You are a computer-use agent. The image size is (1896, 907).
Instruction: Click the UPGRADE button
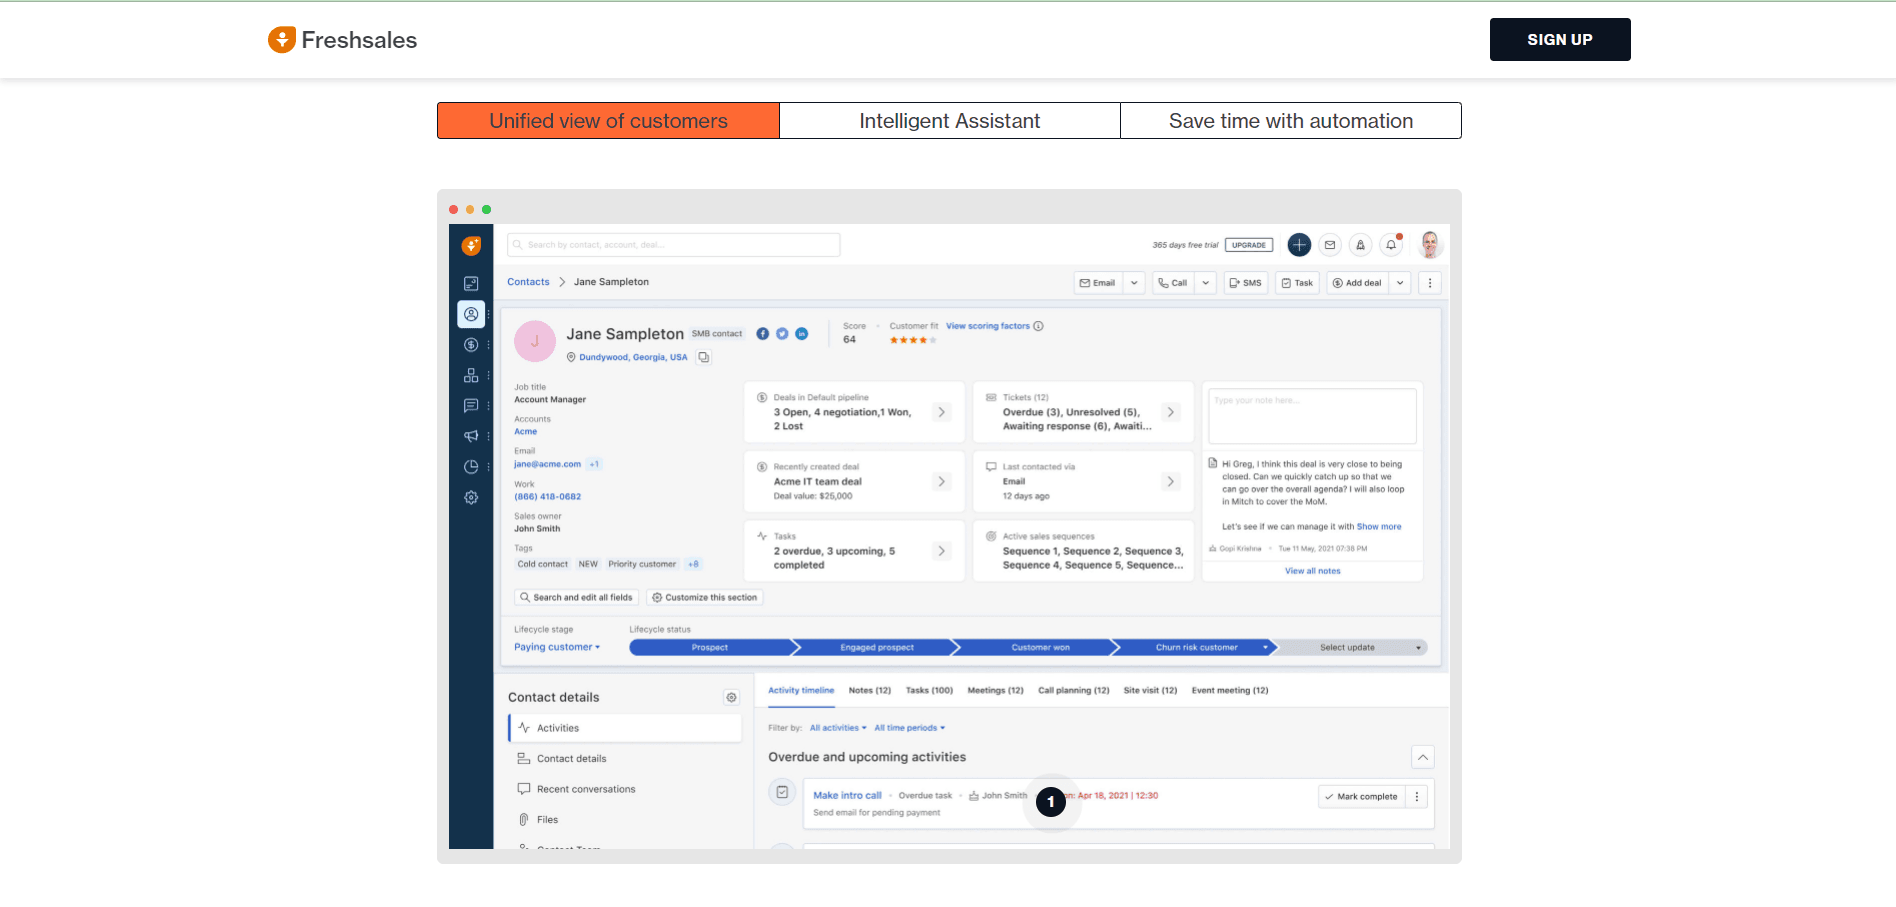(x=1248, y=244)
